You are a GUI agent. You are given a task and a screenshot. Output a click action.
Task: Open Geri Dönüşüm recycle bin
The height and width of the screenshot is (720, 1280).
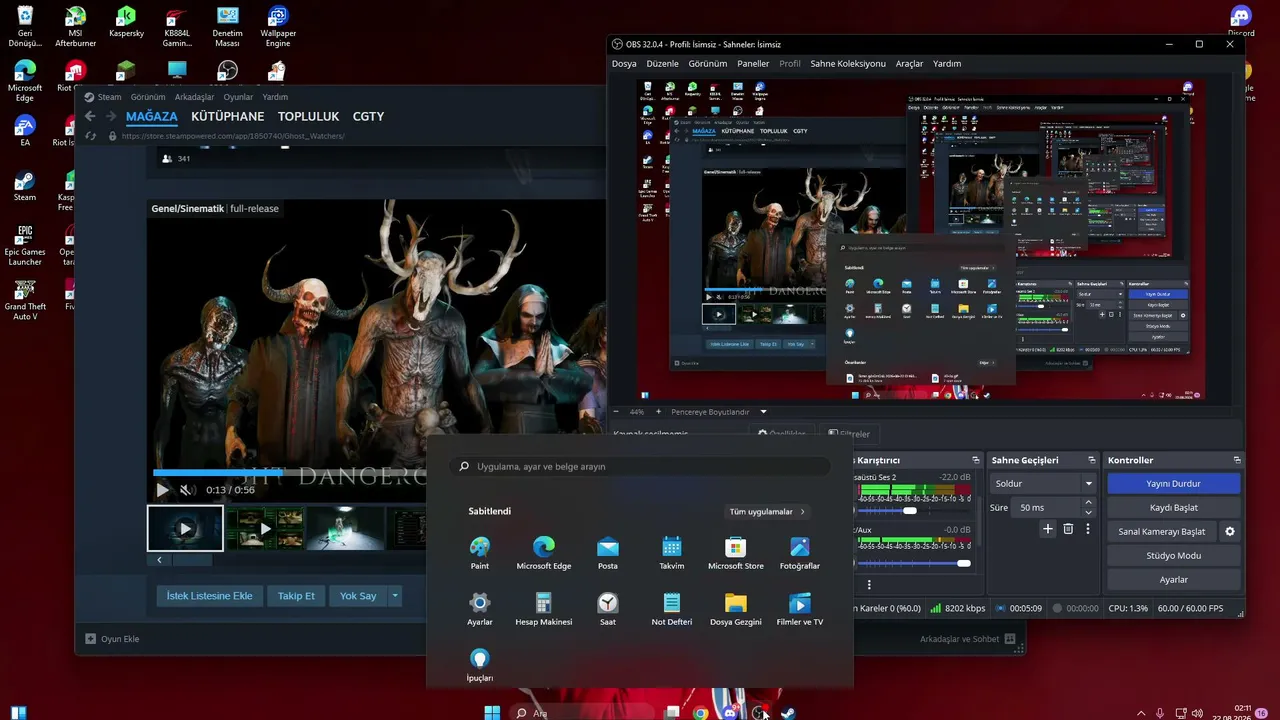pos(25,27)
